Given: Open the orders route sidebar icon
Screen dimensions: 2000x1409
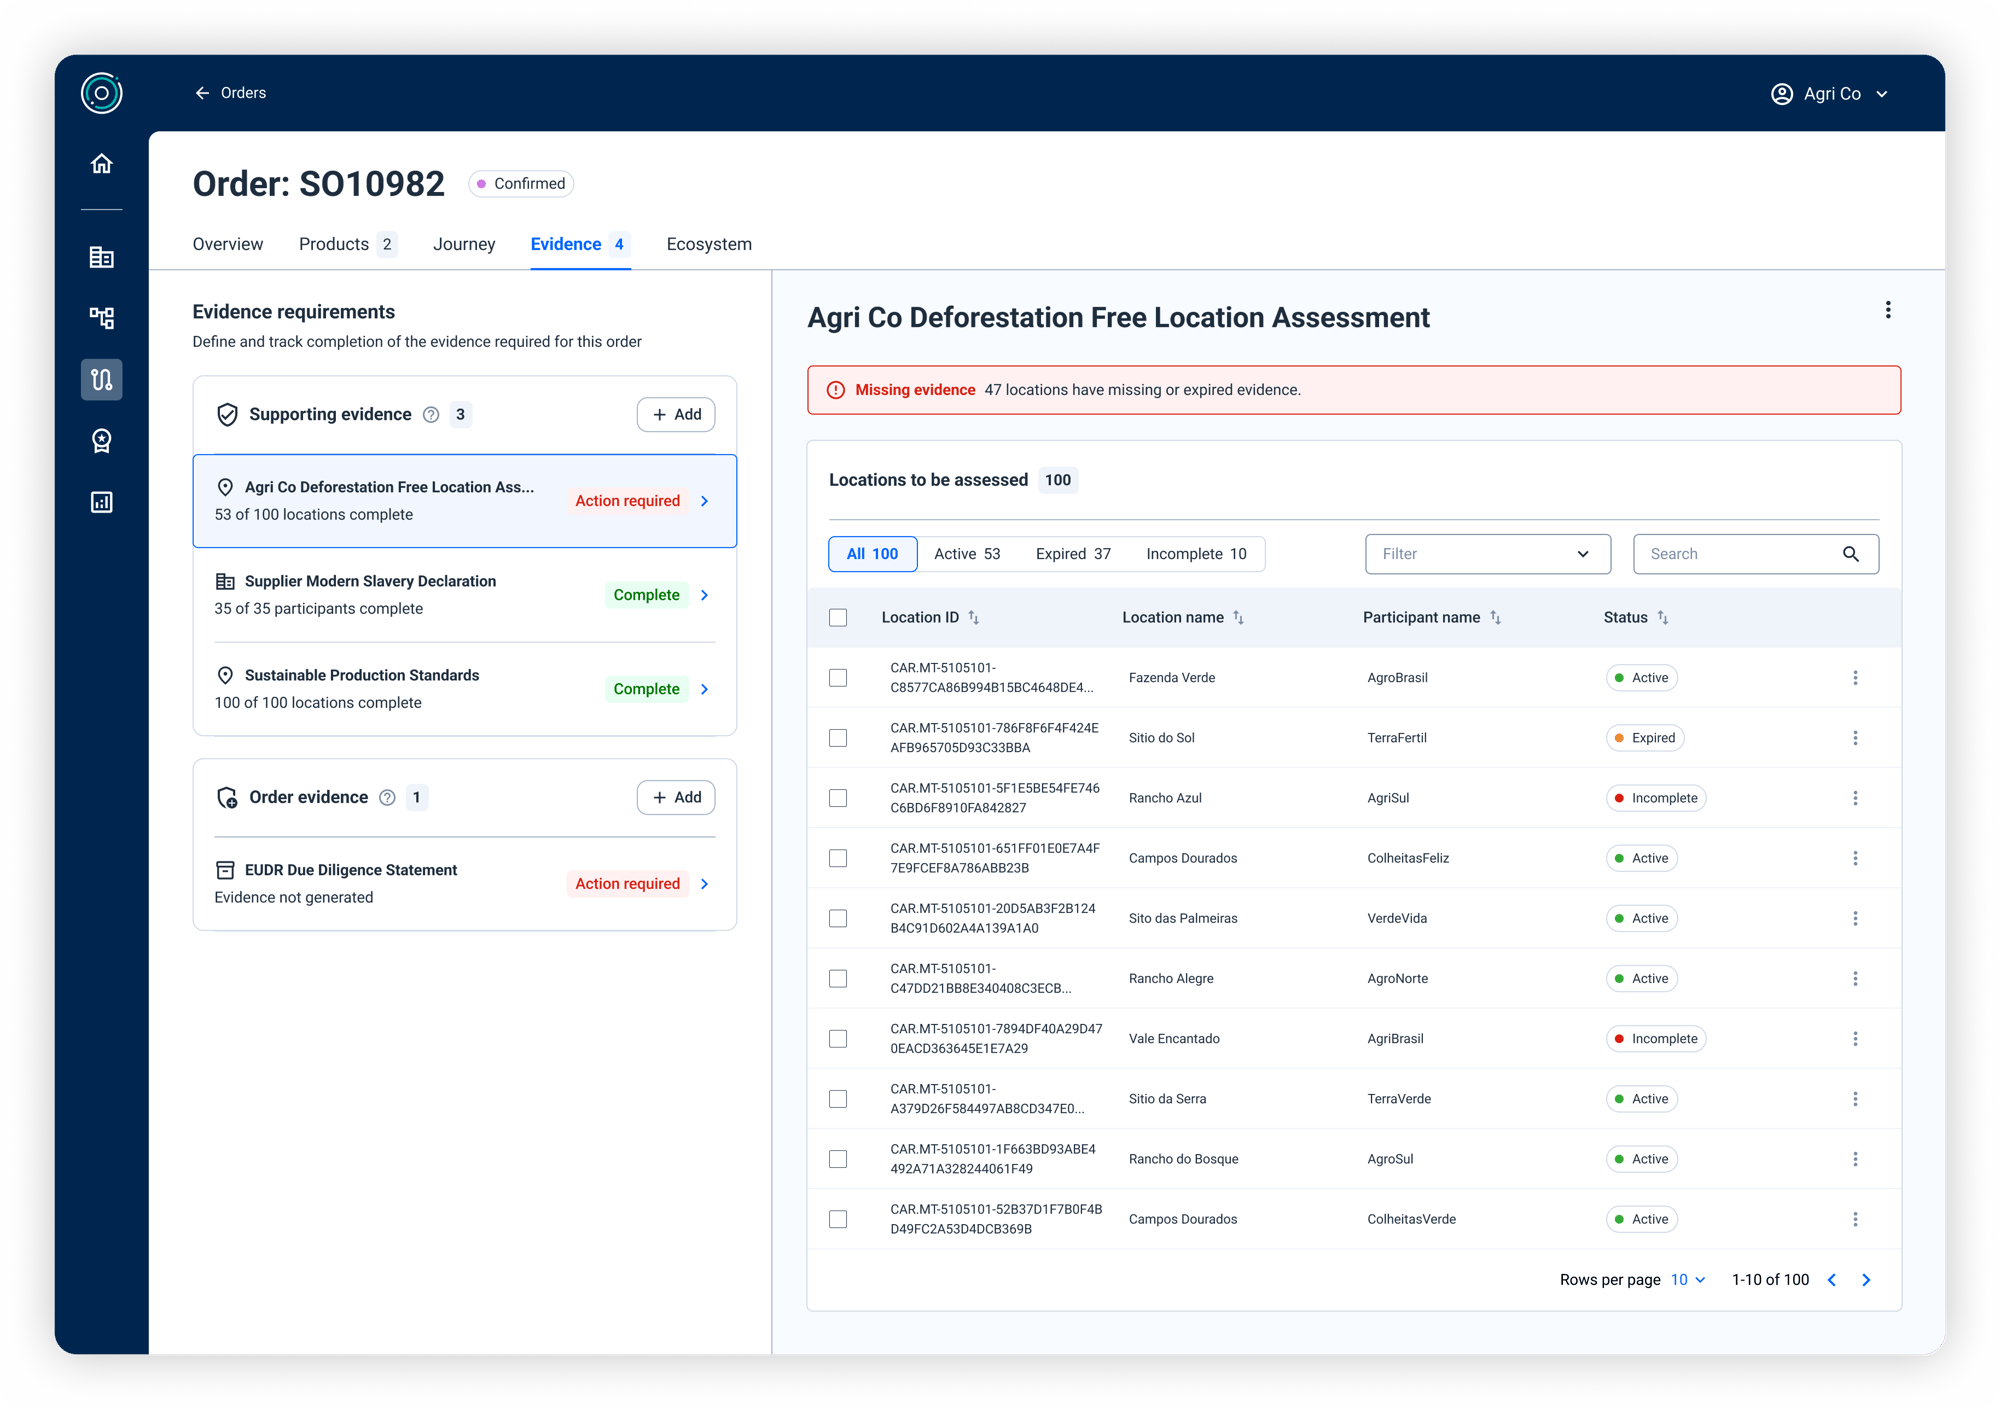Looking at the screenshot, I should (101, 379).
